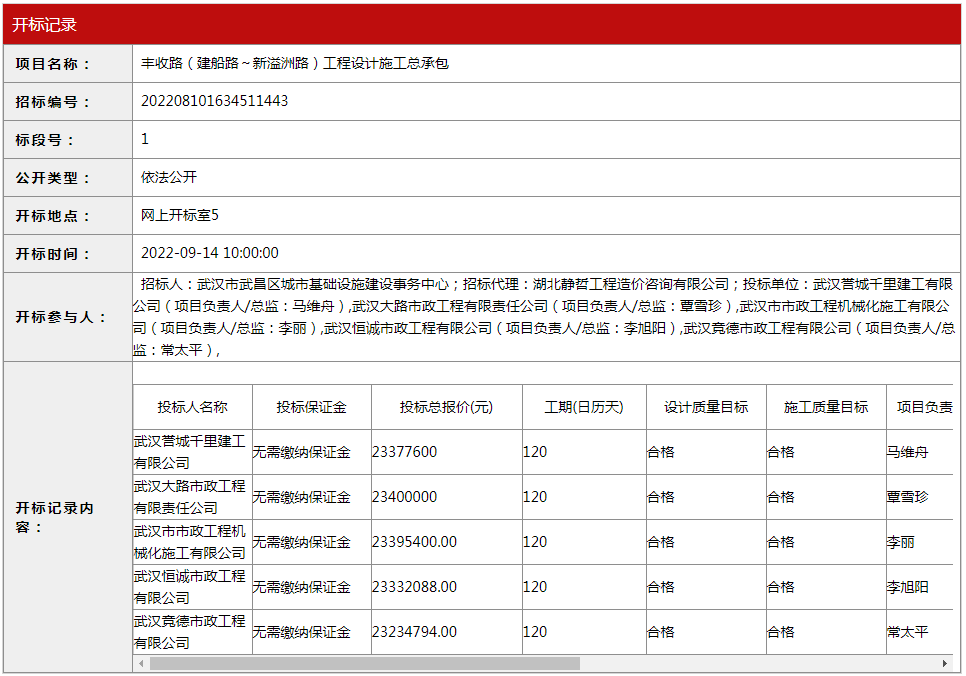
Task: Click 无需缴纳保证金 in the 23400000 row
Action: point(301,497)
